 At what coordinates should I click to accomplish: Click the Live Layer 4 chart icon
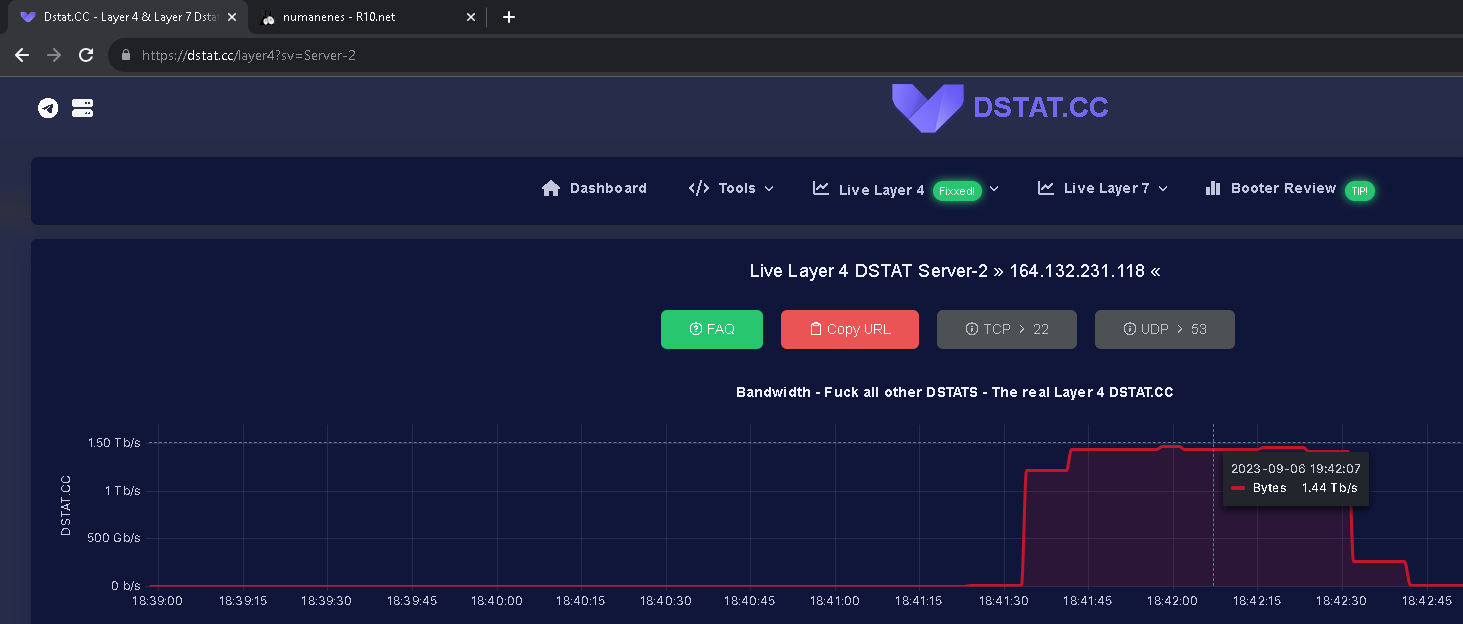coord(821,188)
